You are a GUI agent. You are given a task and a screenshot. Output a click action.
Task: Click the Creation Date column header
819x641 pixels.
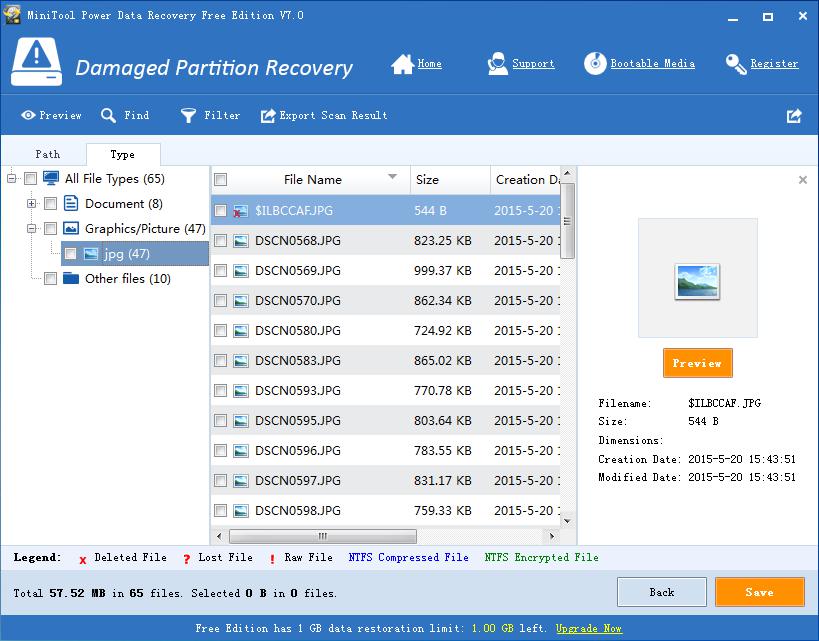(x=525, y=180)
